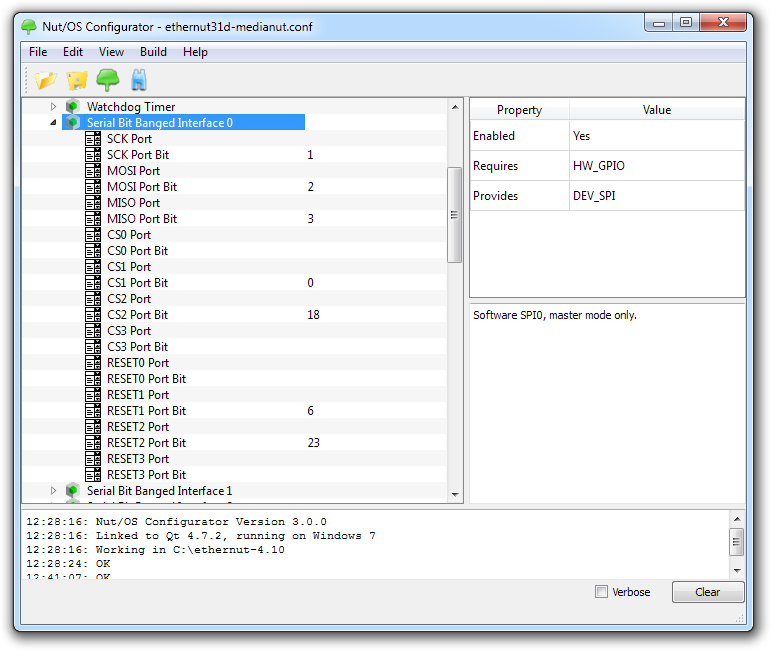
Task: Click the Property column header
Action: click(x=519, y=109)
